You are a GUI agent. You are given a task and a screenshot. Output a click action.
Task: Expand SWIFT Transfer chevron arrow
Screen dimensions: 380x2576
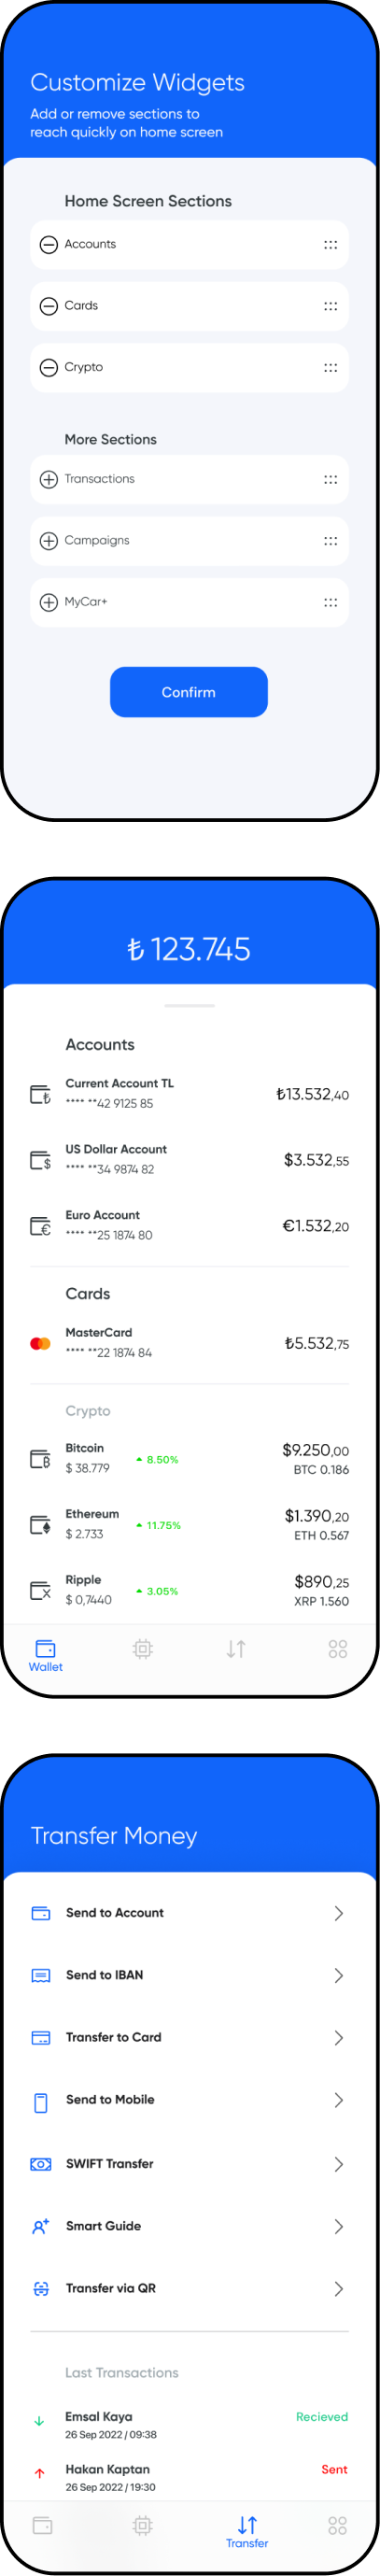pyautogui.click(x=338, y=2164)
